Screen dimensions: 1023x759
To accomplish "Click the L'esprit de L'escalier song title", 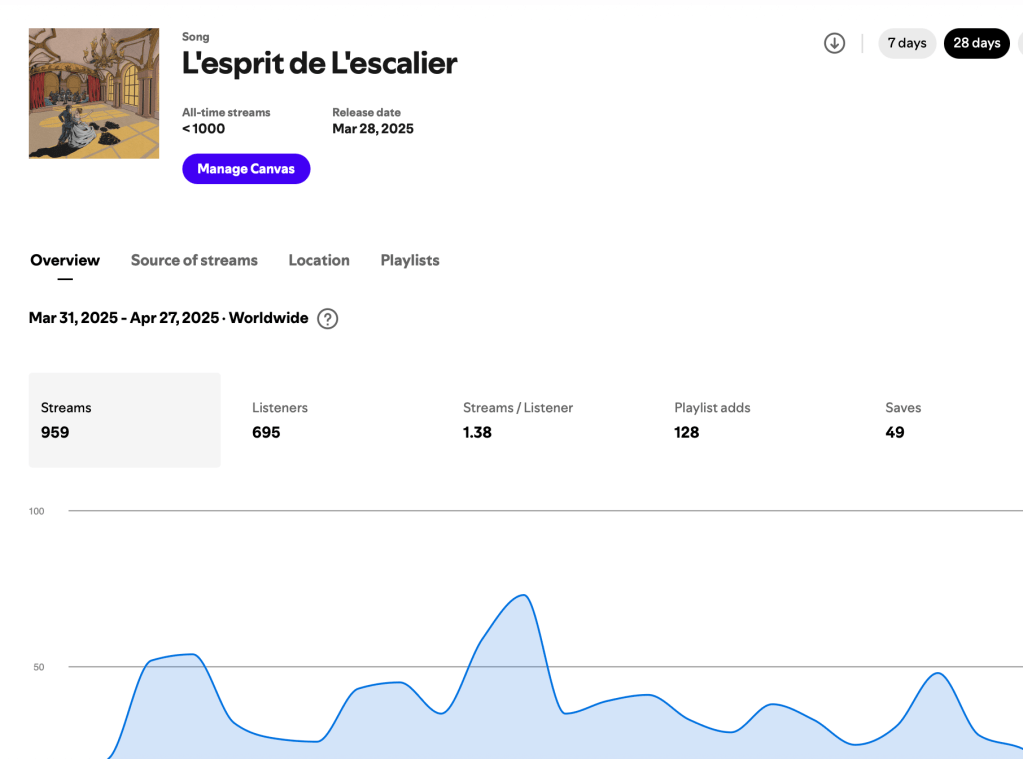I will (x=319, y=63).
